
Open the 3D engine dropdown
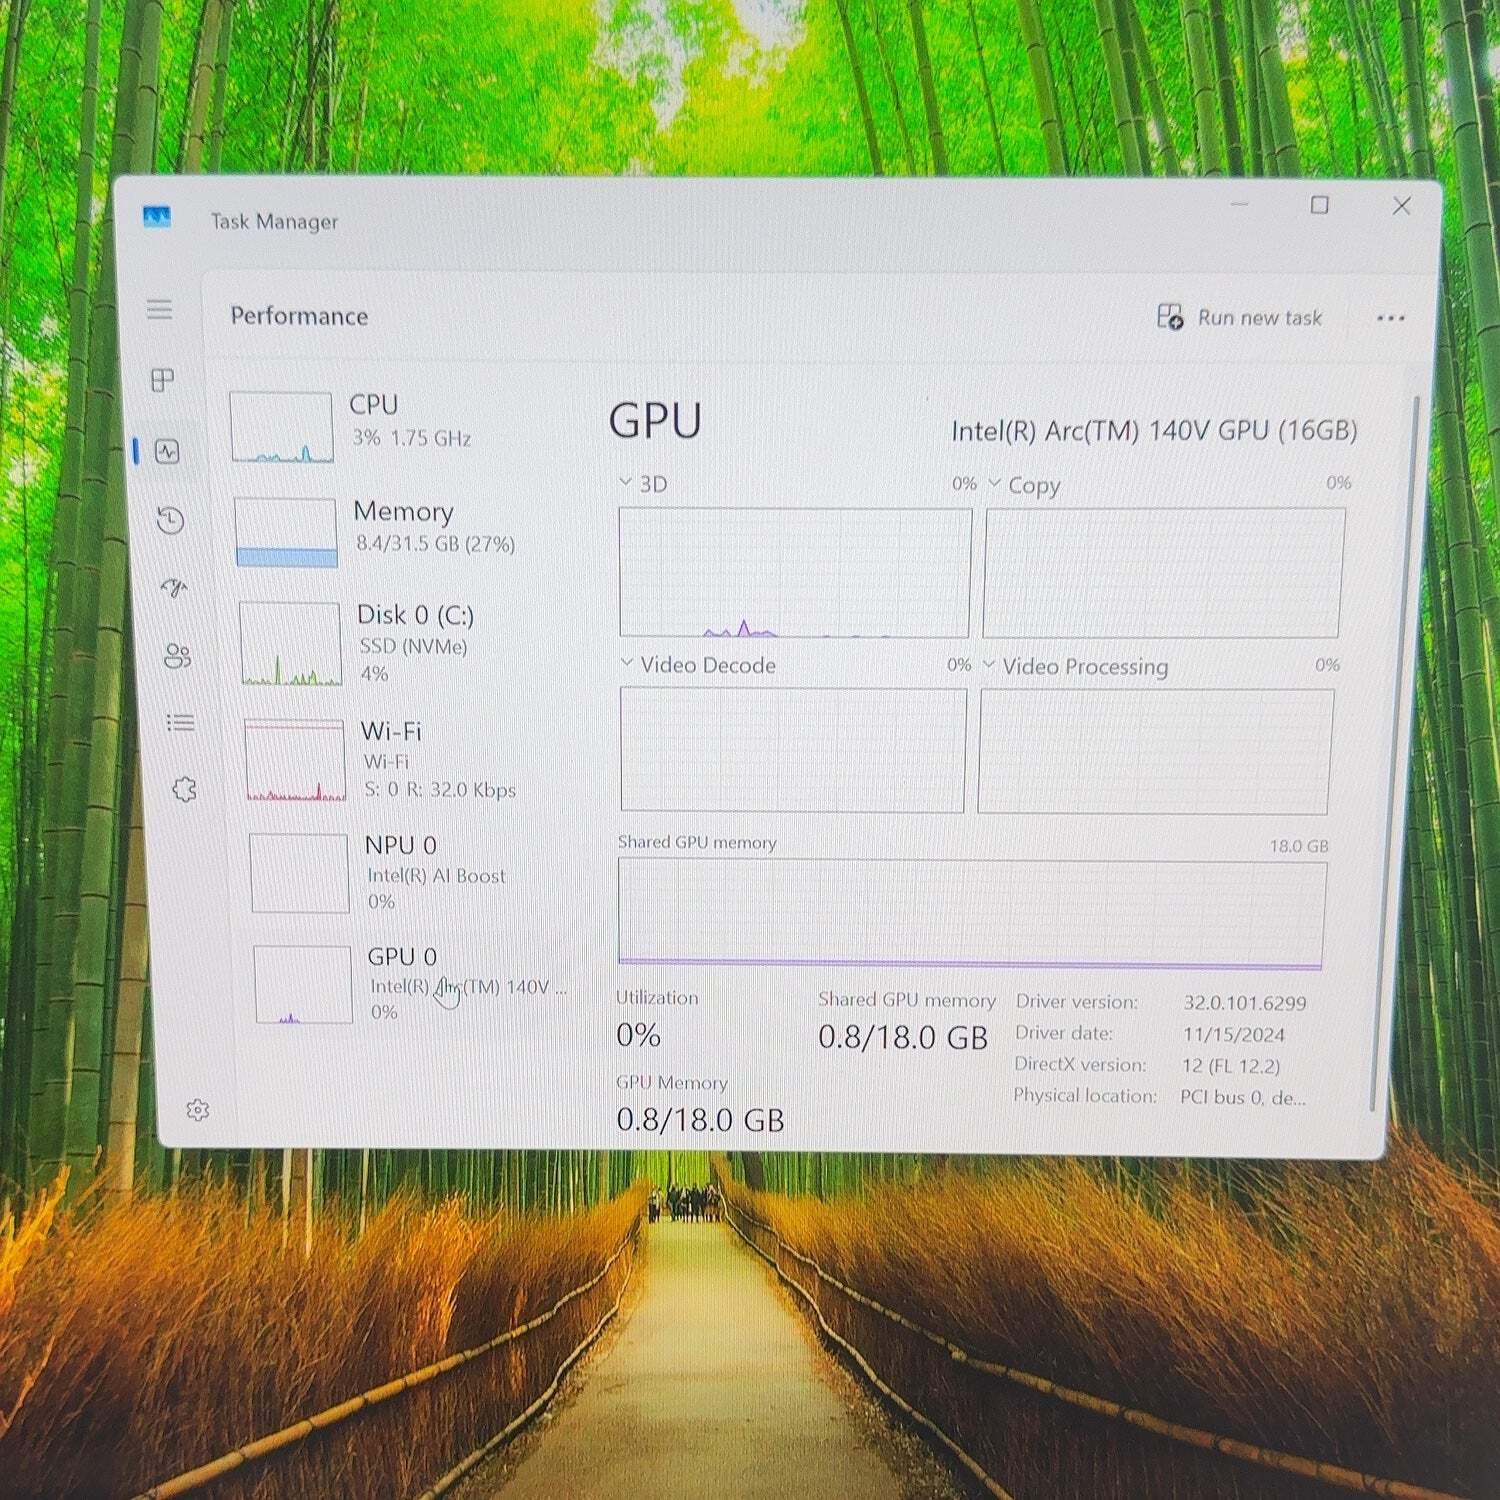point(642,484)
